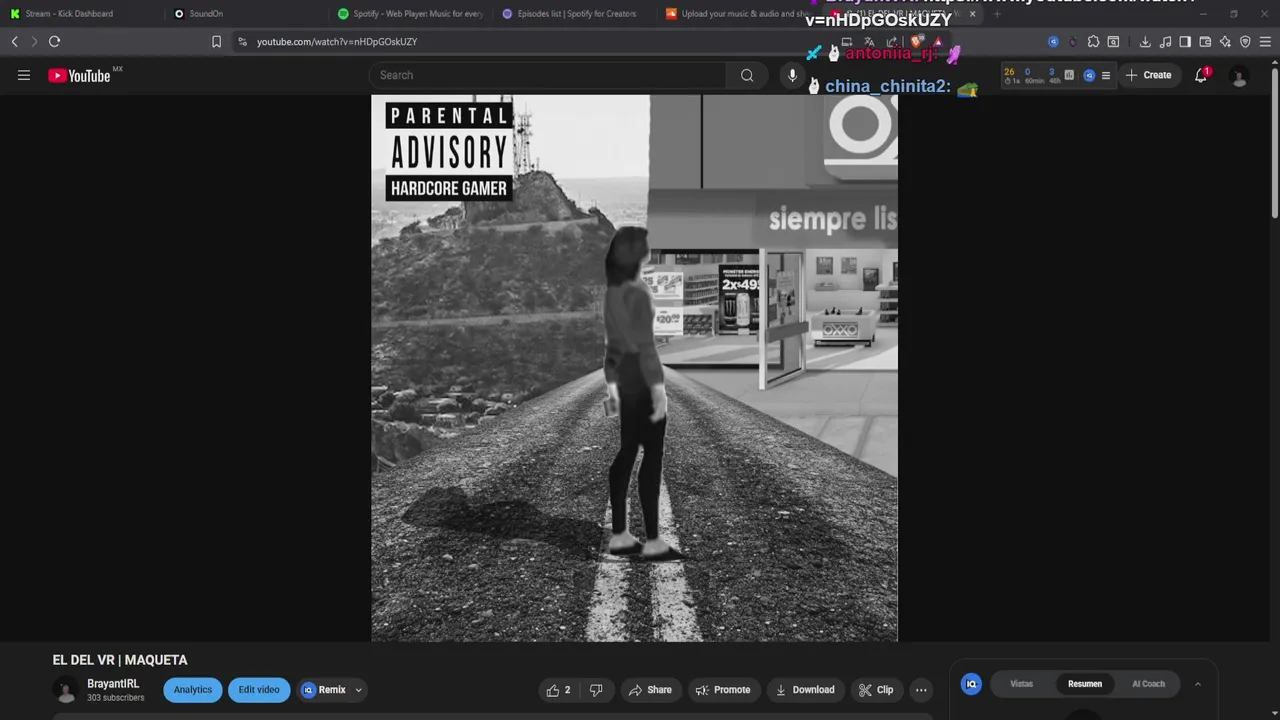Click the search magnifier button
This screenshot has height=720, width=1280.
747,75
